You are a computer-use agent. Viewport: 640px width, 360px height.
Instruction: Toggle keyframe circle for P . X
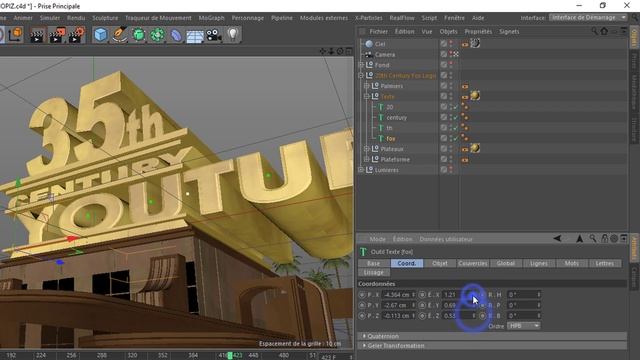pos(362,294)
